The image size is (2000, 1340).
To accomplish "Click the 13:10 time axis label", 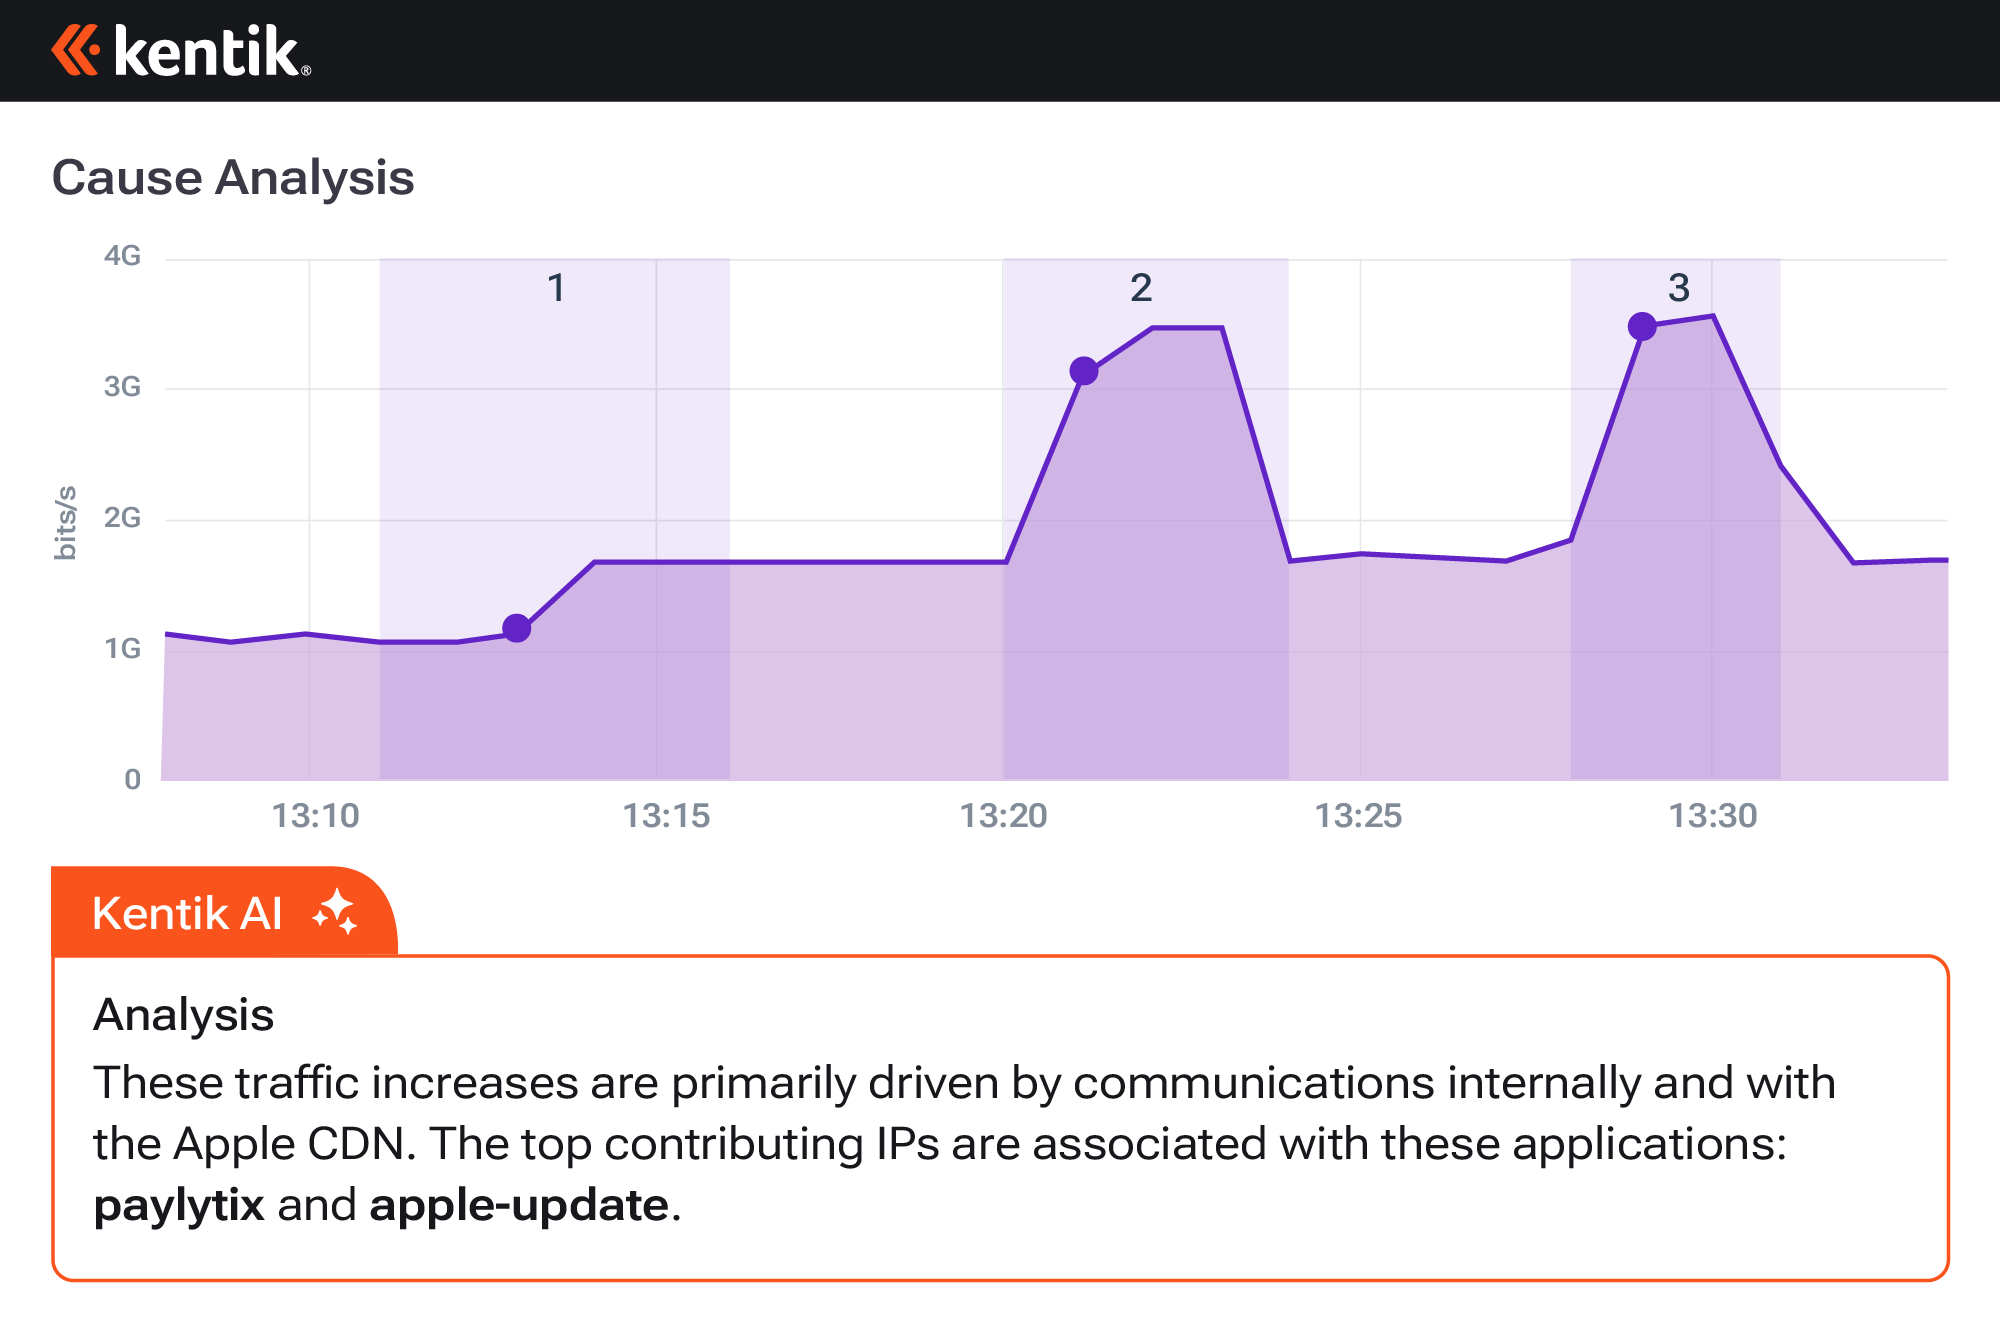I will coord(315,816).
